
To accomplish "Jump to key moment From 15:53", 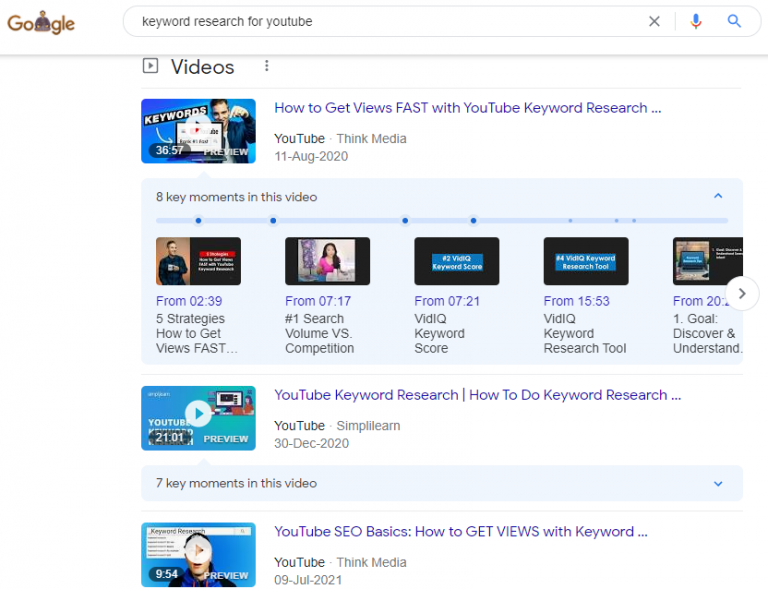I will (x=576, y=301).
